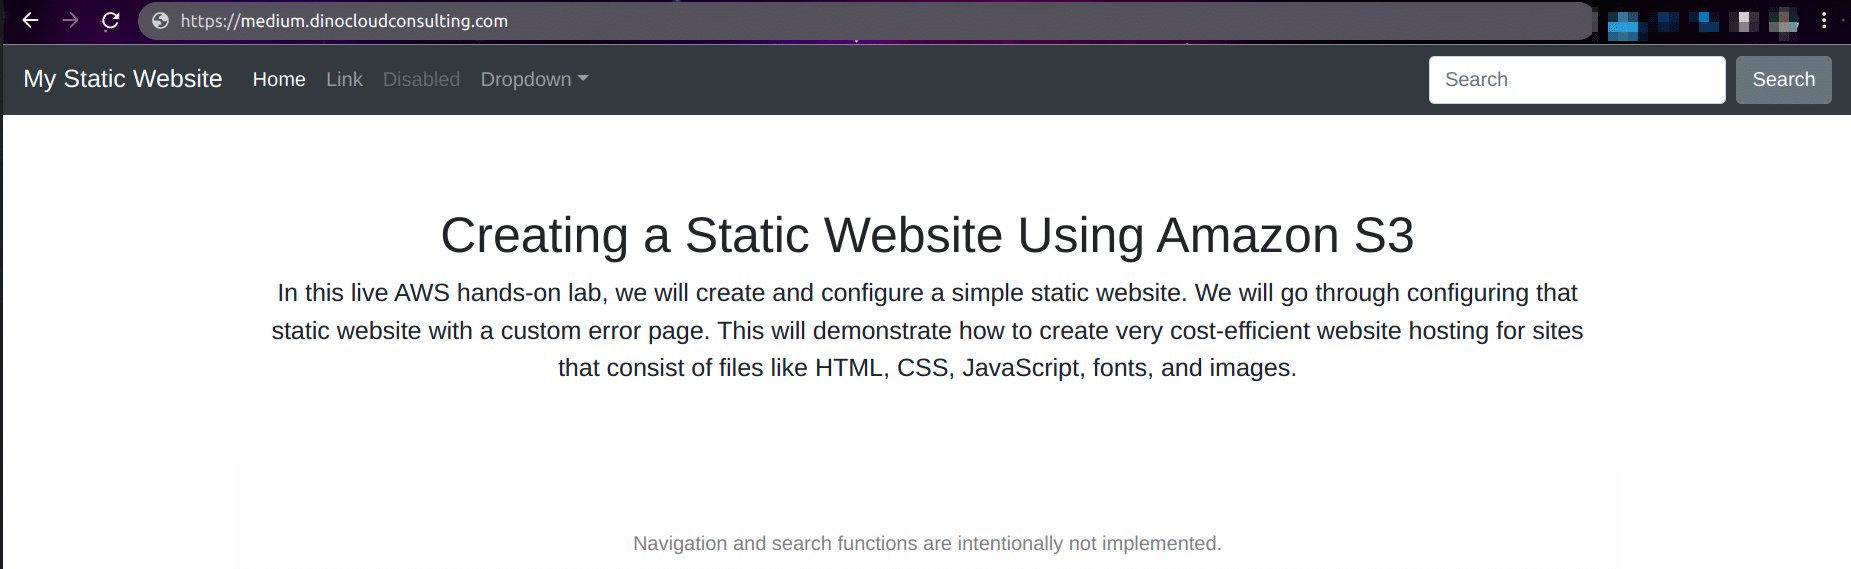Expand the Dropdown menu in the navbar
This screenshot has height=569, width=1851.
tap(534, 79)
